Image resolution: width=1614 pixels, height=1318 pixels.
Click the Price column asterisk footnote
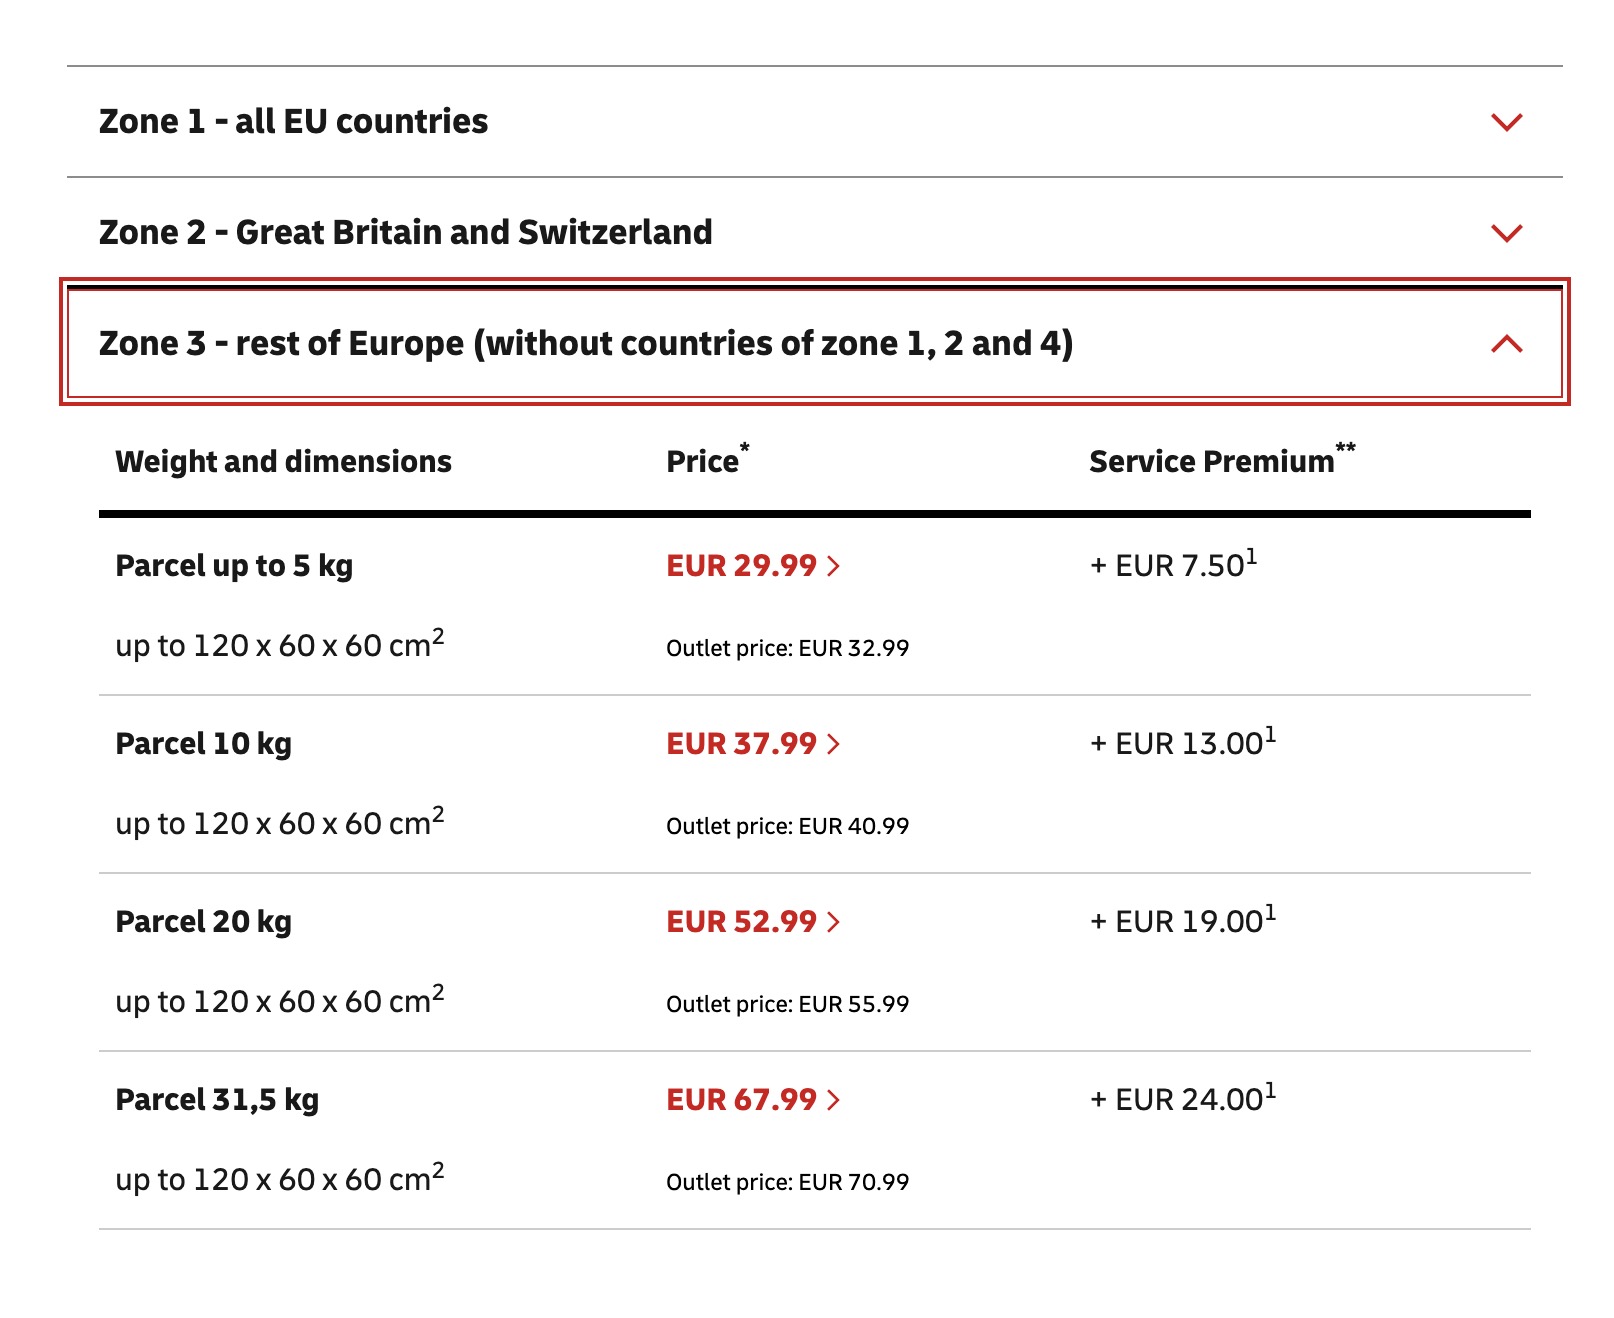pos(744,448)
